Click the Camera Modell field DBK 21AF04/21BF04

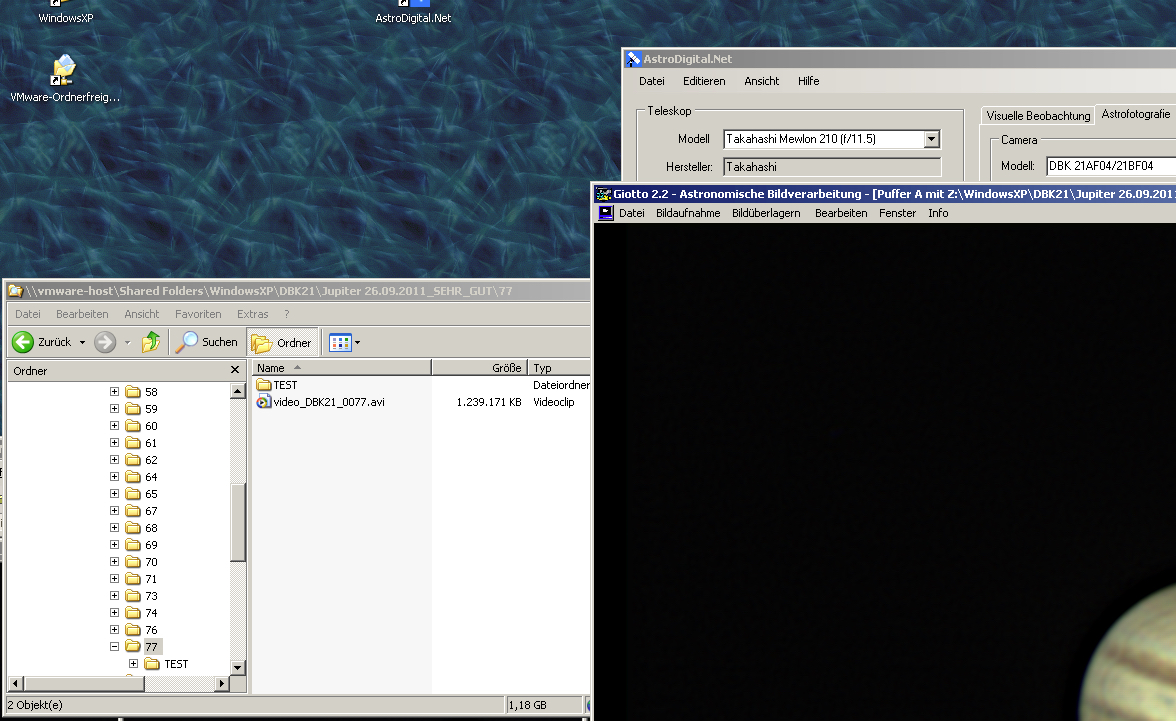click(x=1111, y=166)
